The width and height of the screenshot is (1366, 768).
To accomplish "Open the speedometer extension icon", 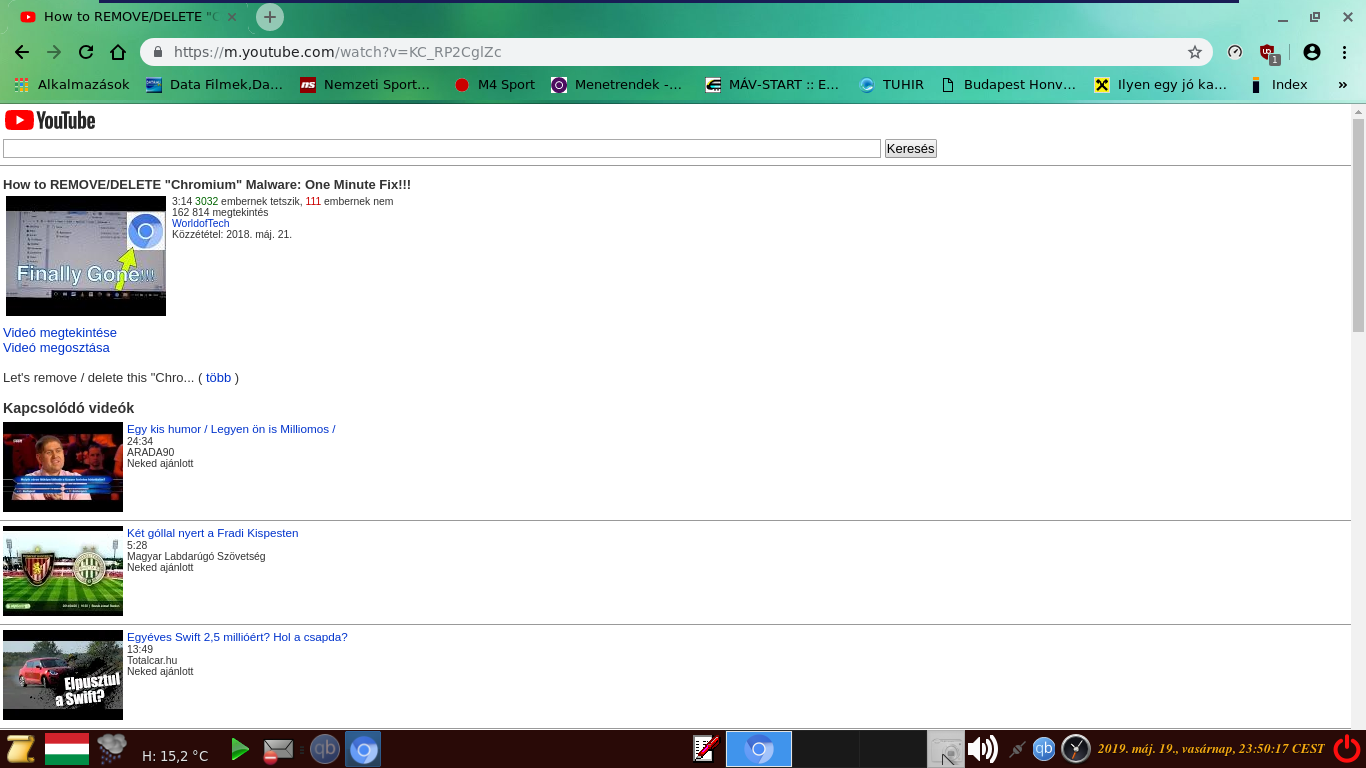I will point(1235,52).
